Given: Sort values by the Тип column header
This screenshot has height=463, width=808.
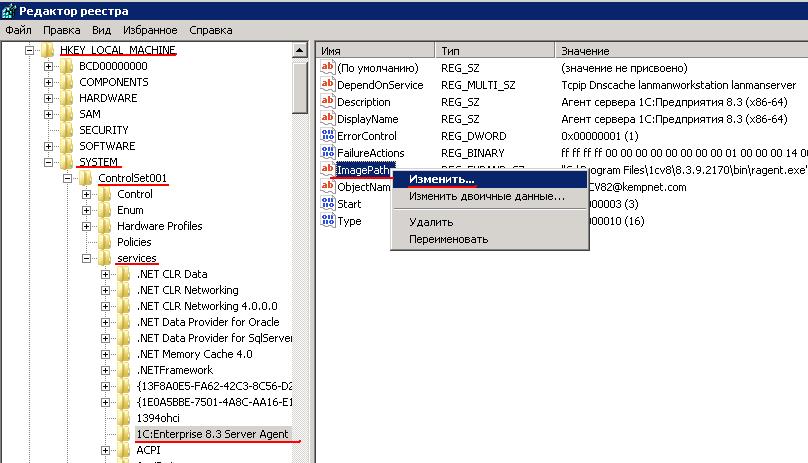Looking at the screenshot, I should [495, 51].
